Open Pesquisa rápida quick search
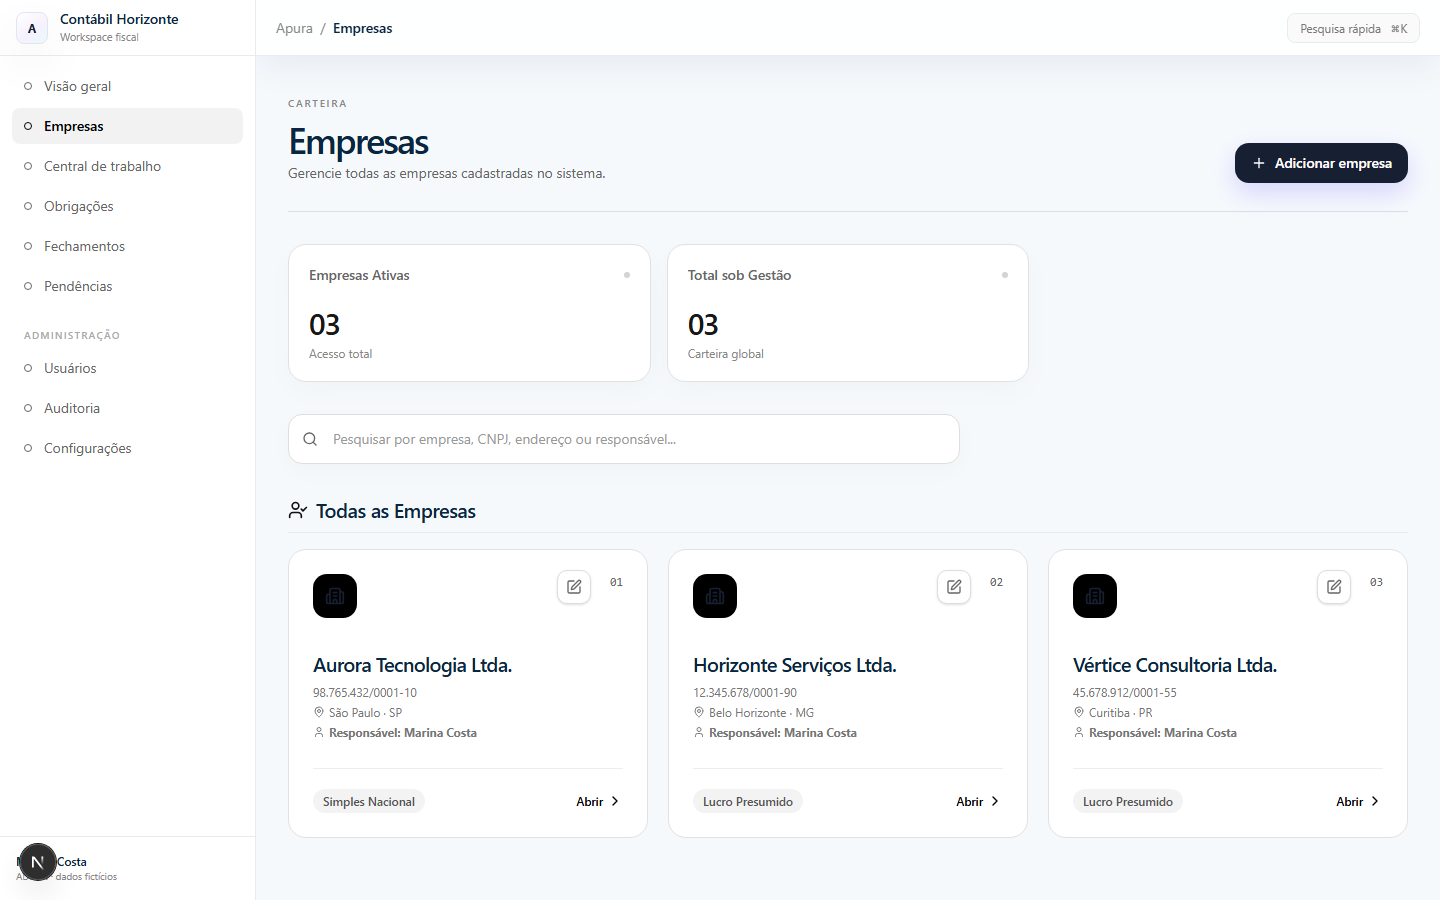This screenshot has height=900, width=1440. click(x=1353, y=29)
